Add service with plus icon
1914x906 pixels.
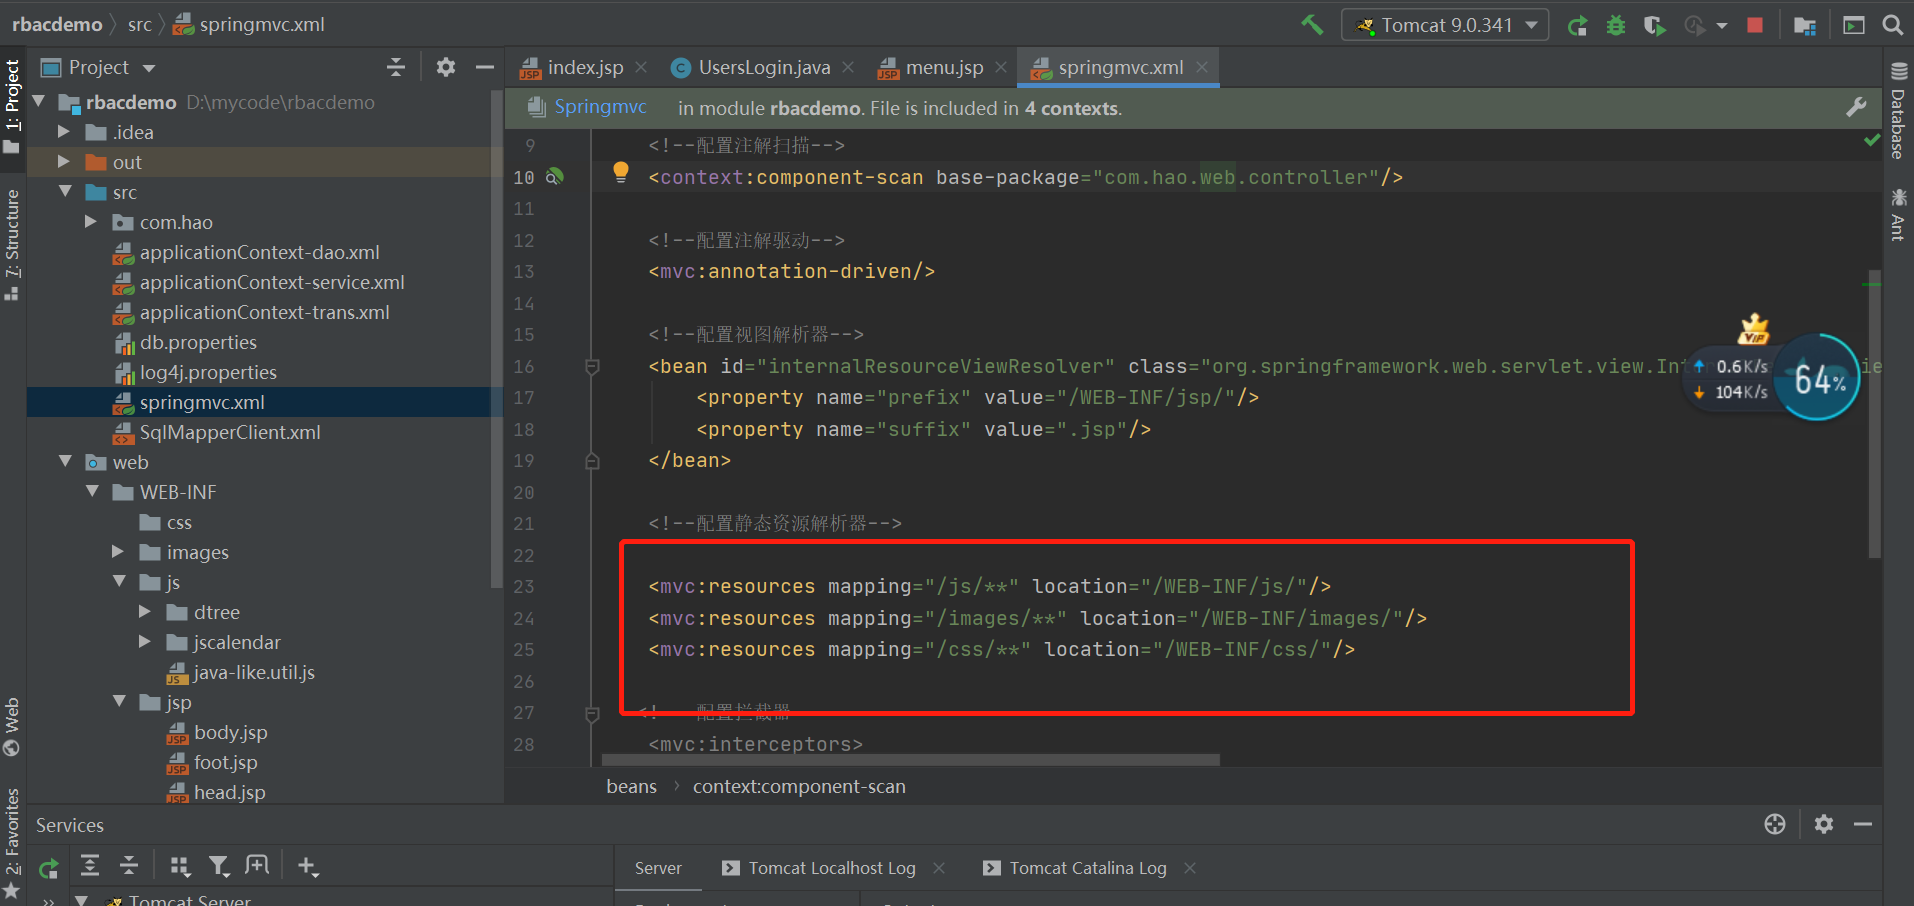[308, 866]
